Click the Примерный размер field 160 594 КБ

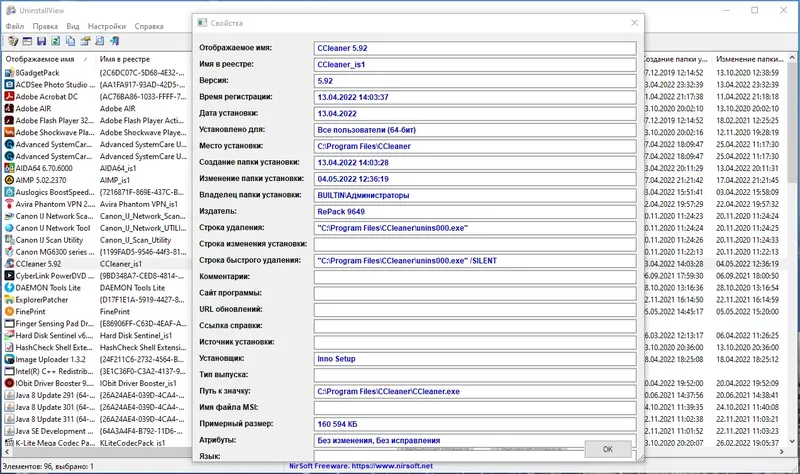475,423
